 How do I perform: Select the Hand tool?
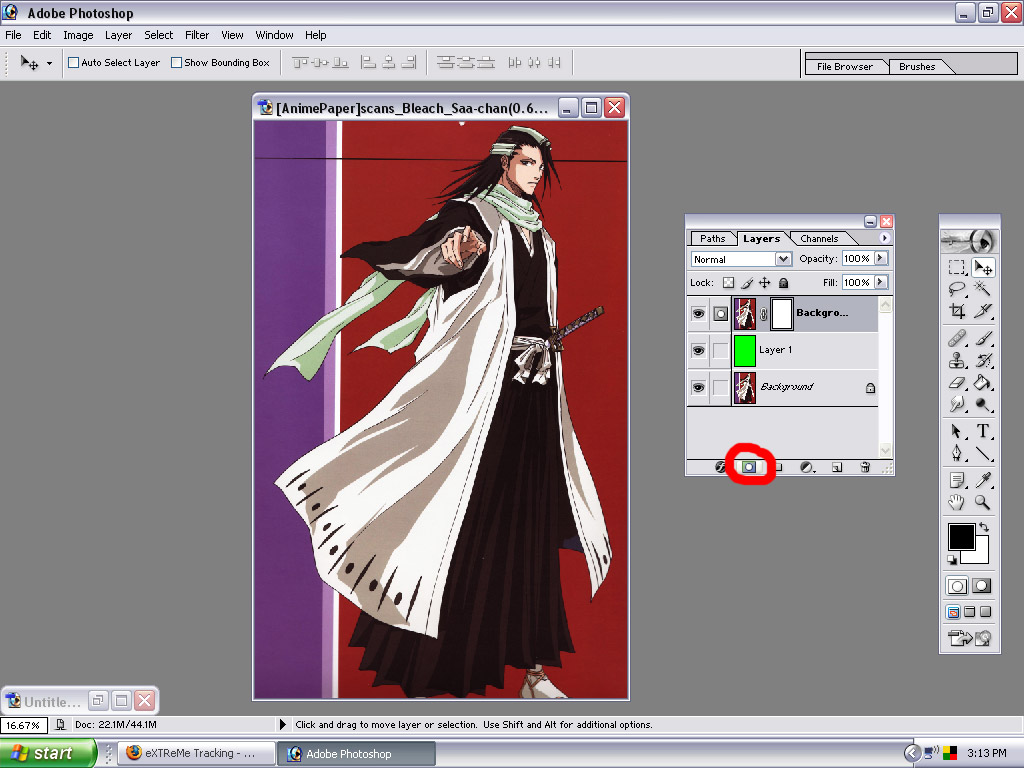(957, 502)
